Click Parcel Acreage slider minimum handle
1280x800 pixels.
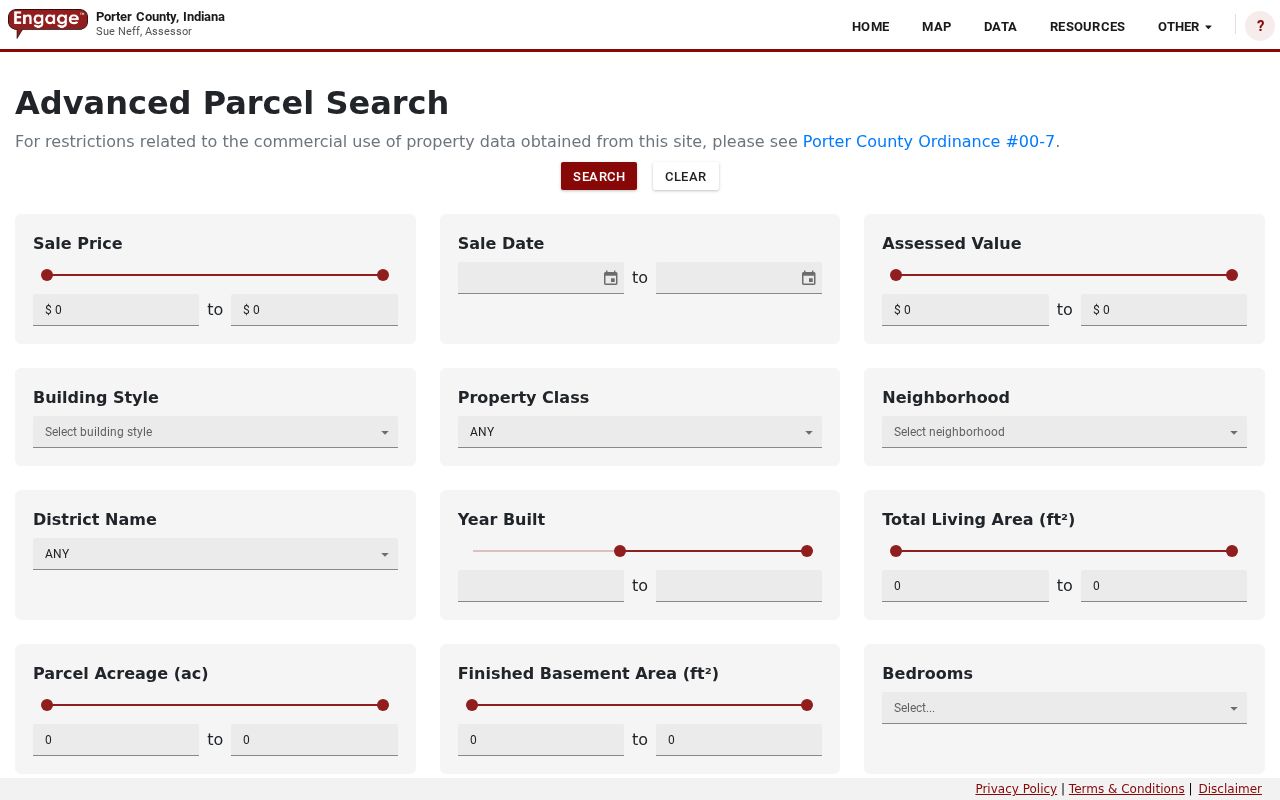[47, 705]
